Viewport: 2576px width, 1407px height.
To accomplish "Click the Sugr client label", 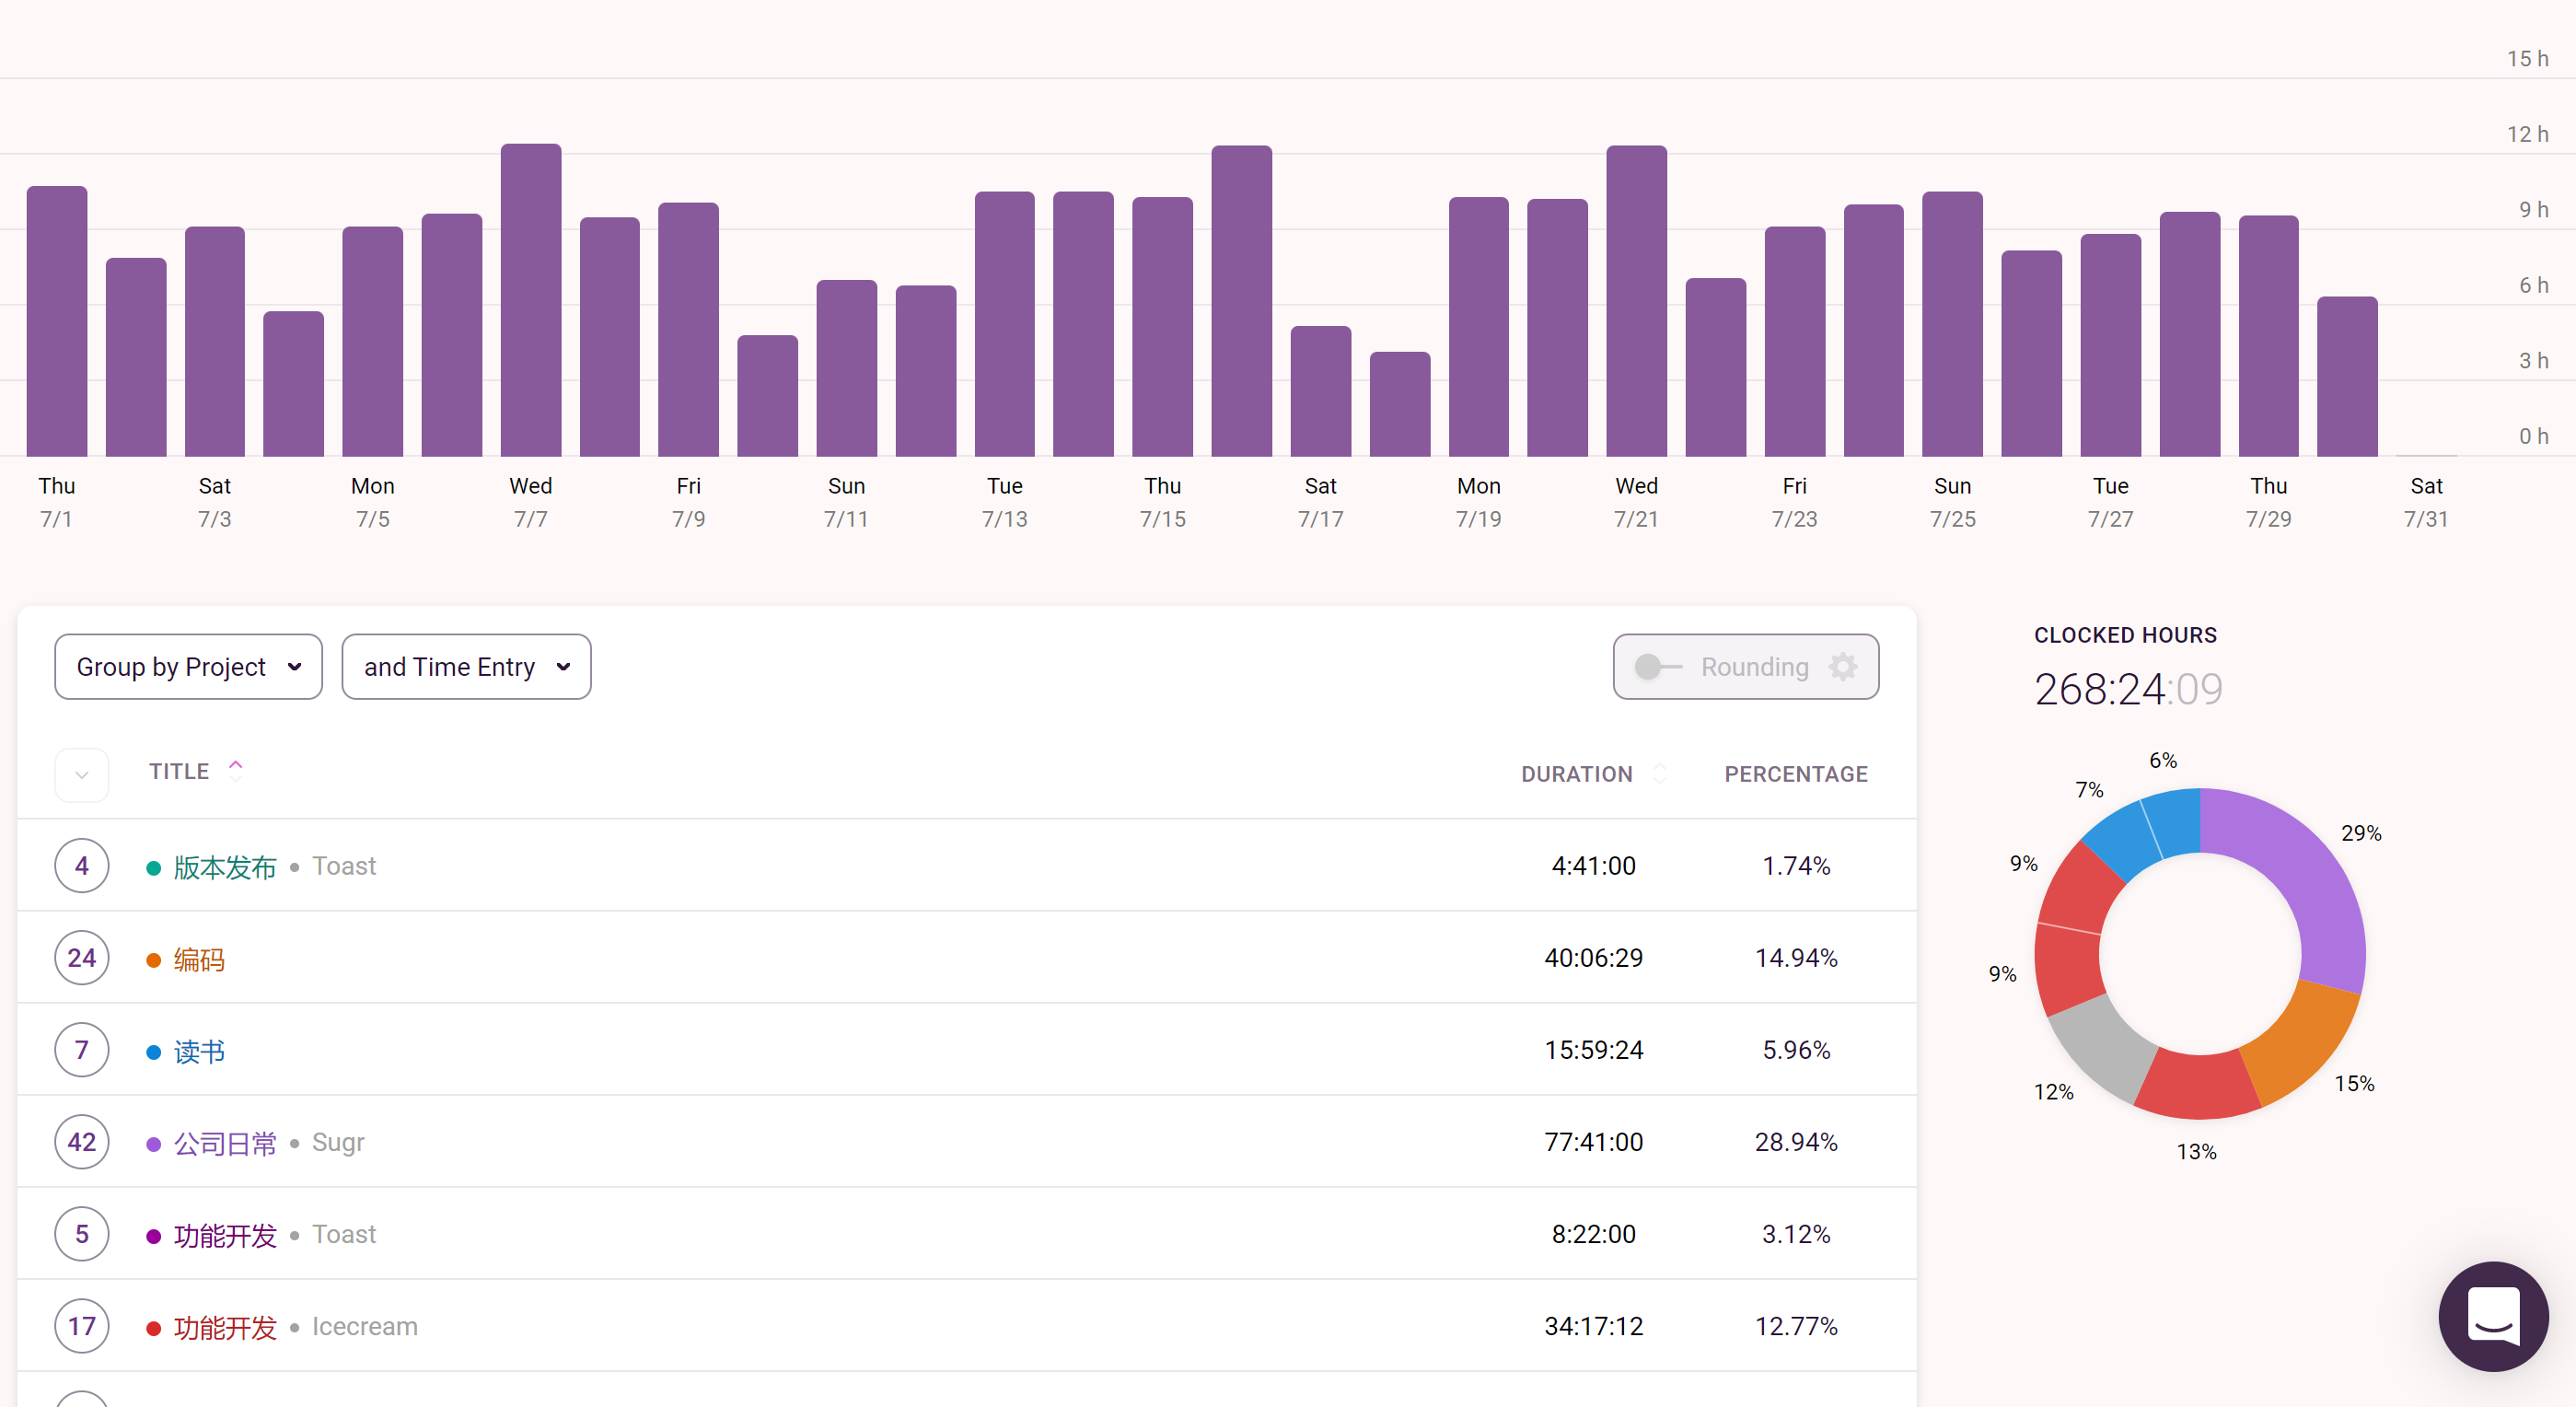I will pos(338,1142).
